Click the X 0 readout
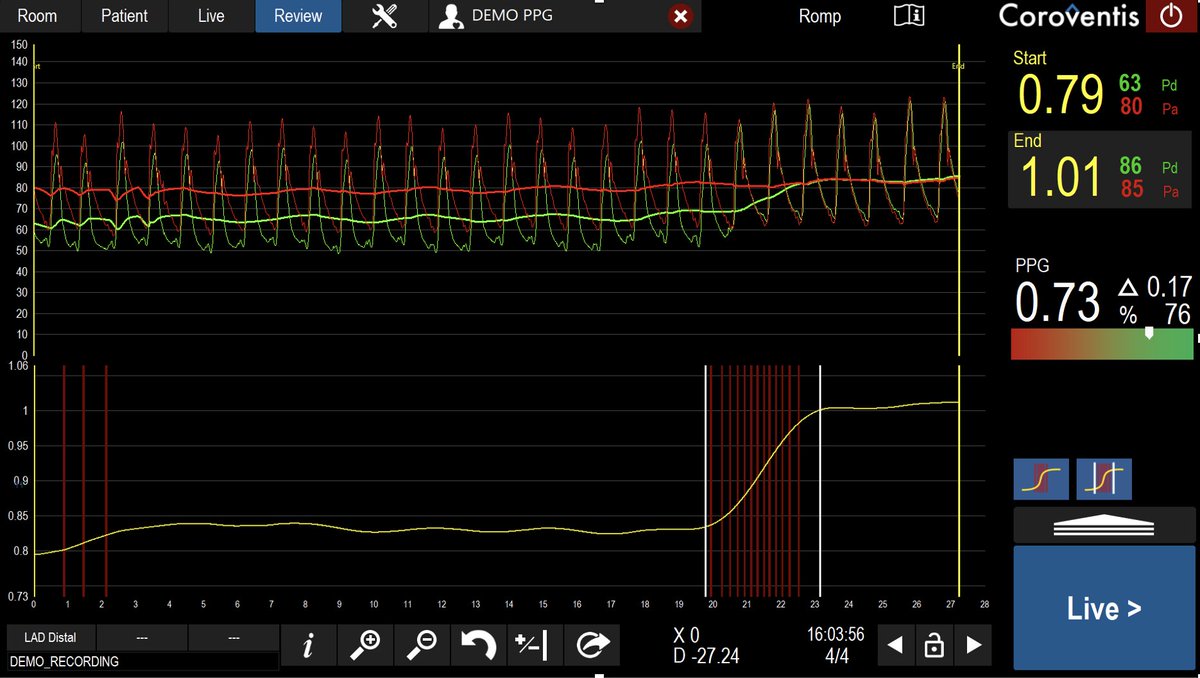1200x678 pixels. point(687,634)
